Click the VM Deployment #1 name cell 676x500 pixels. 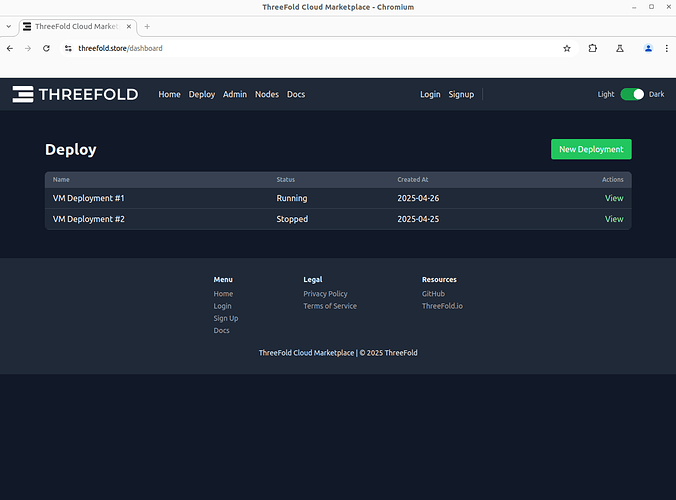pos(88,198)
